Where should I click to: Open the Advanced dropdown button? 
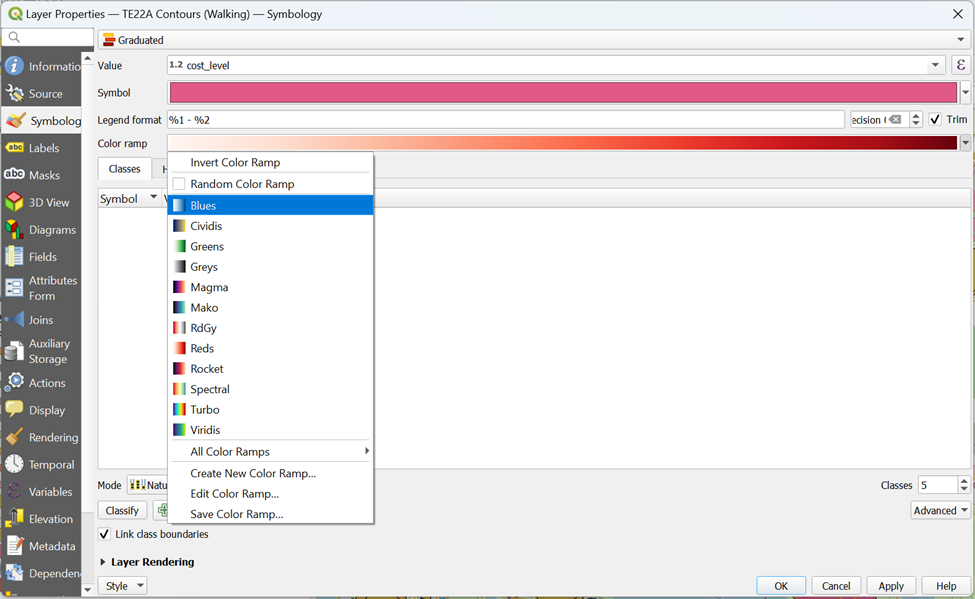coord(940,510)
